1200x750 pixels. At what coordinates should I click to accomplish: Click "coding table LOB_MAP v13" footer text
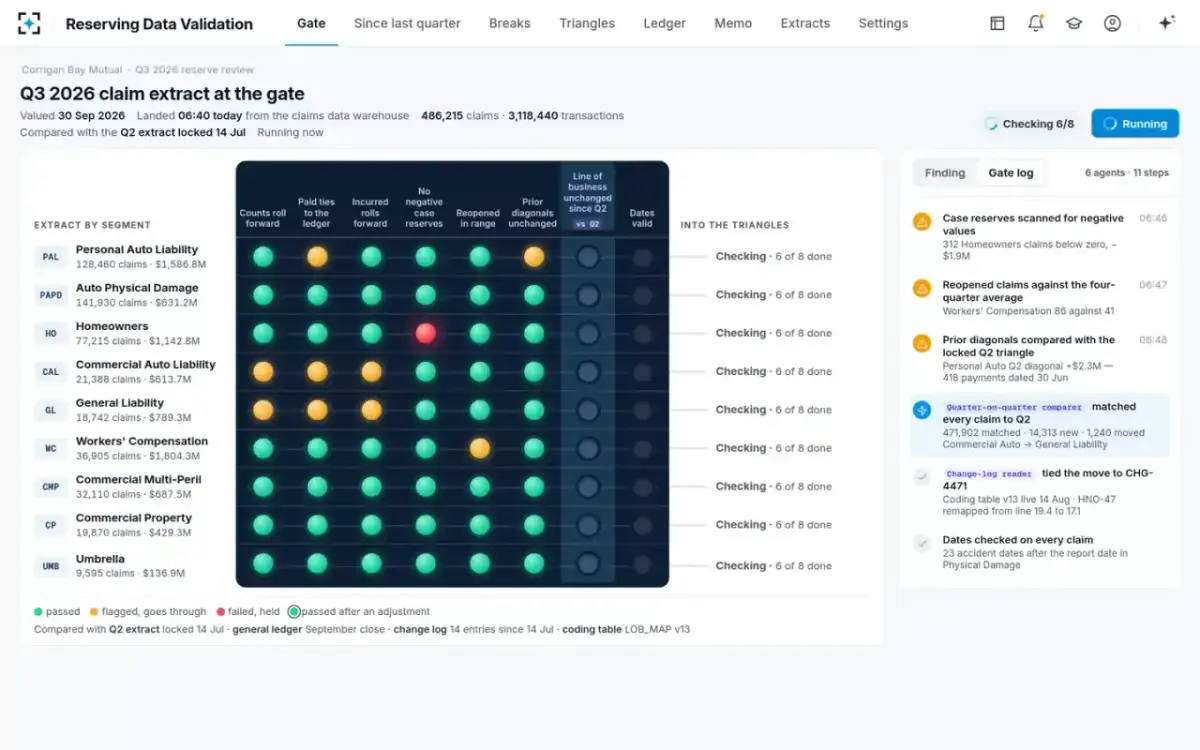(x=626, y=630)
